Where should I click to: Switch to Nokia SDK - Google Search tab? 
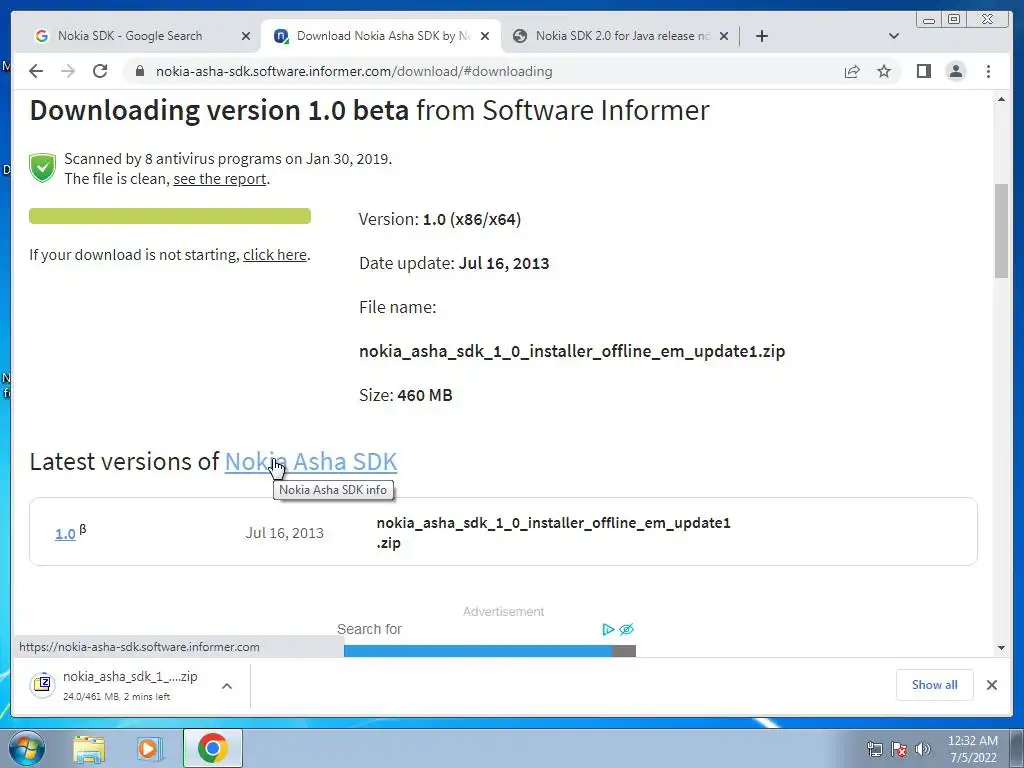coord(129,36)
